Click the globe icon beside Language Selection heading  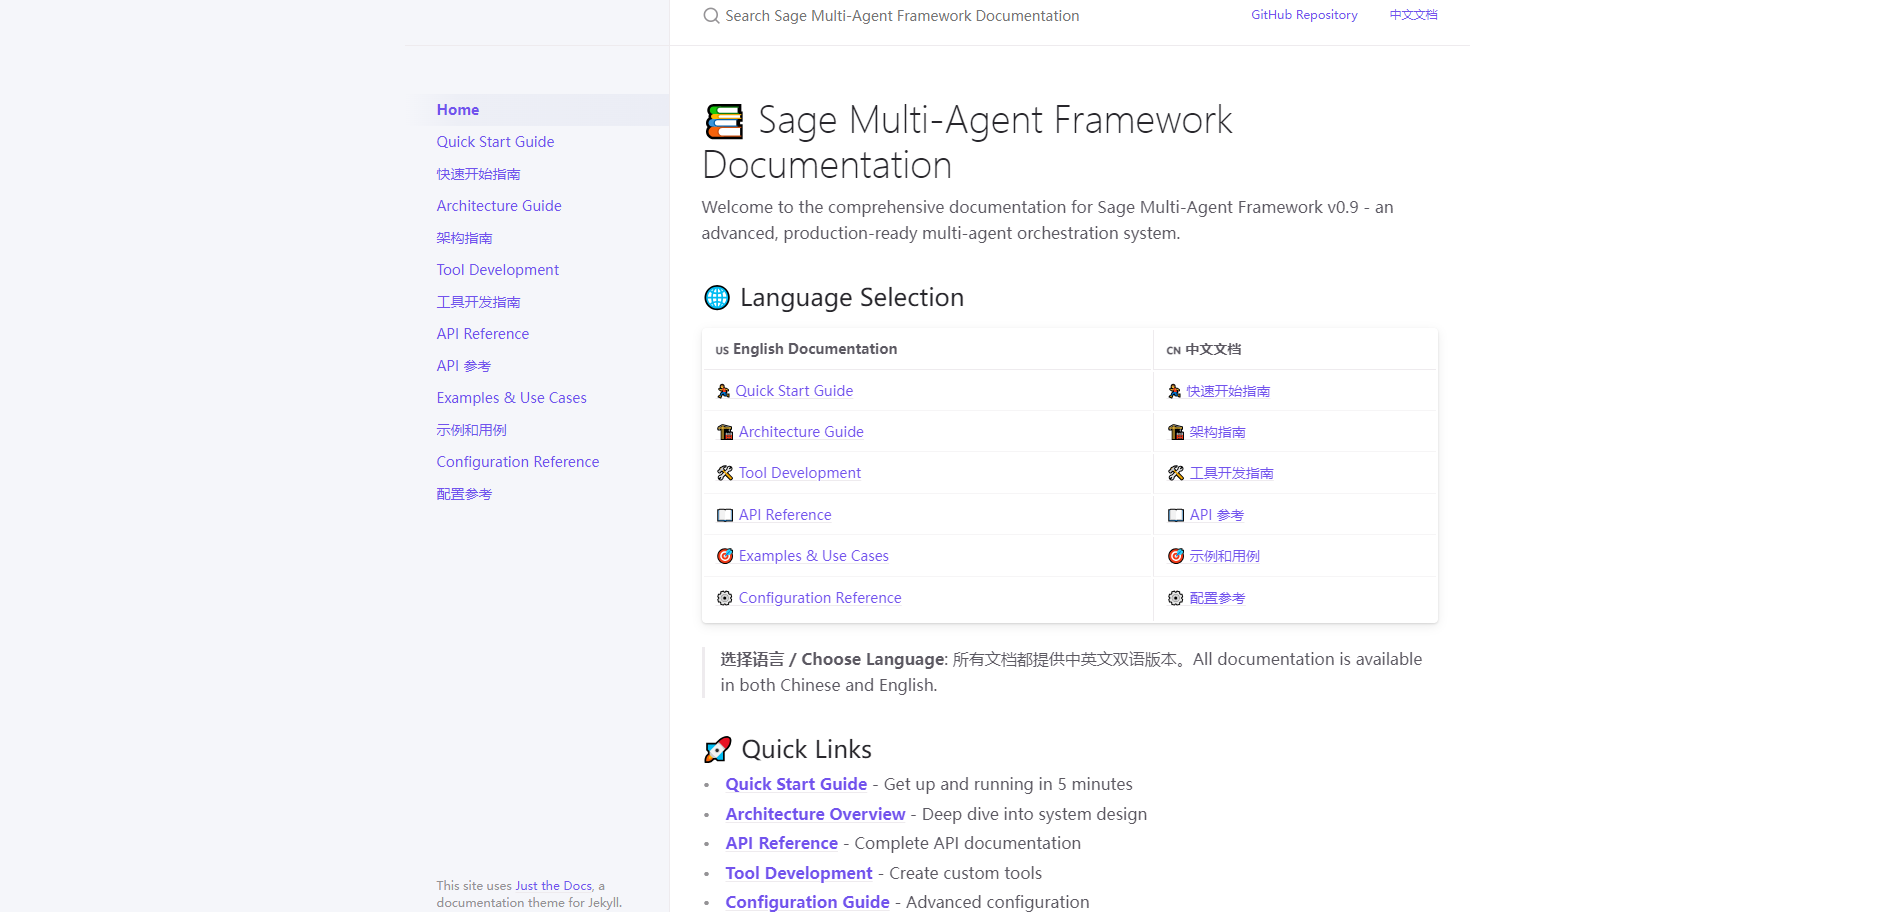[715, 297]
